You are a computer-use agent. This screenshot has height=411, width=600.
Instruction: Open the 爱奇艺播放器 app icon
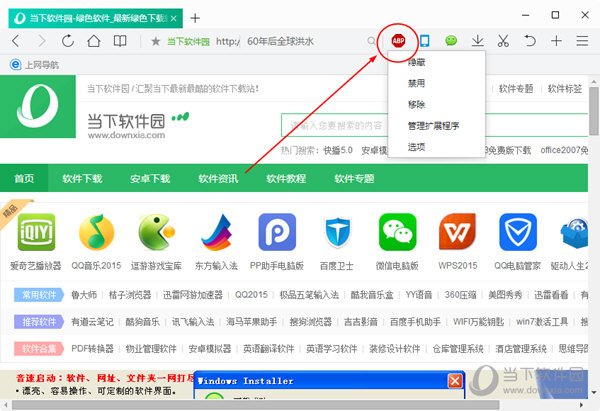(x=36, y=232)
